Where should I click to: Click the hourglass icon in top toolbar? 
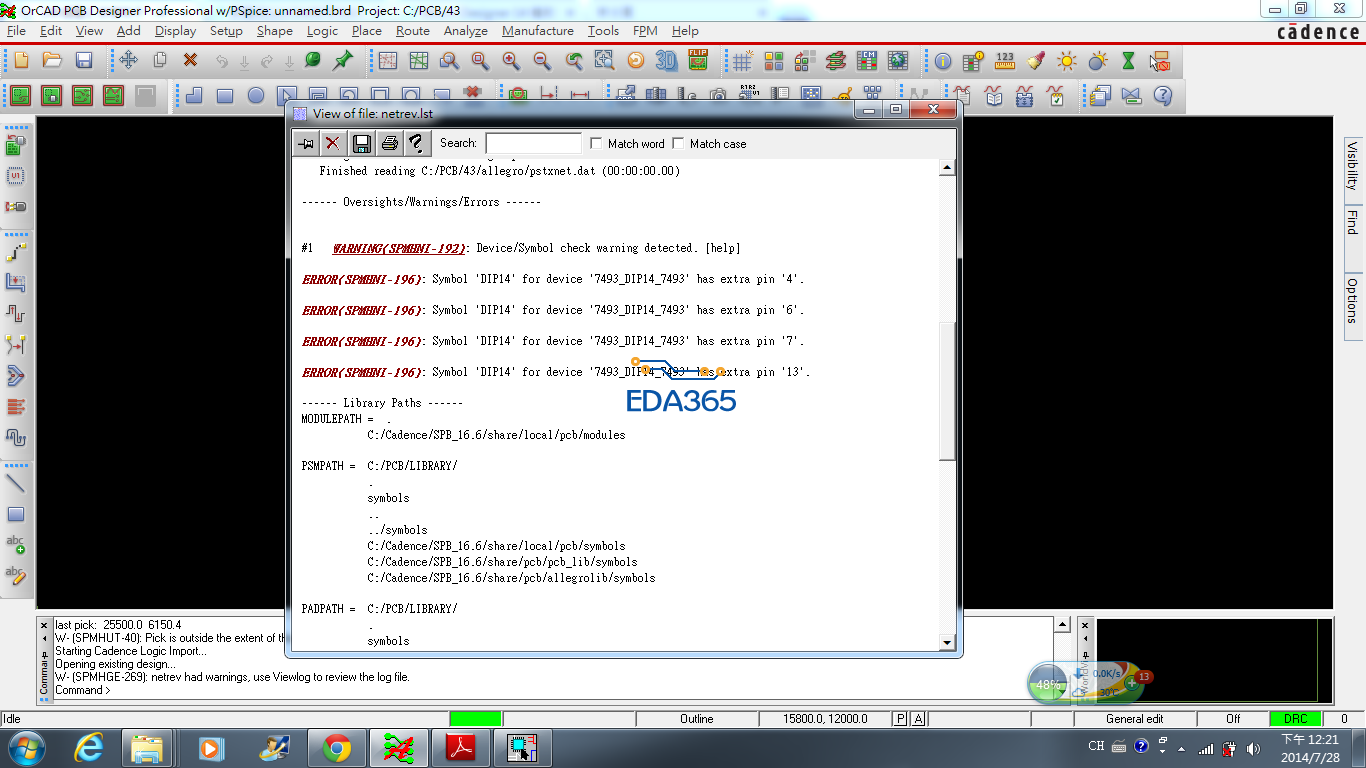click(x=1129, y=60)
